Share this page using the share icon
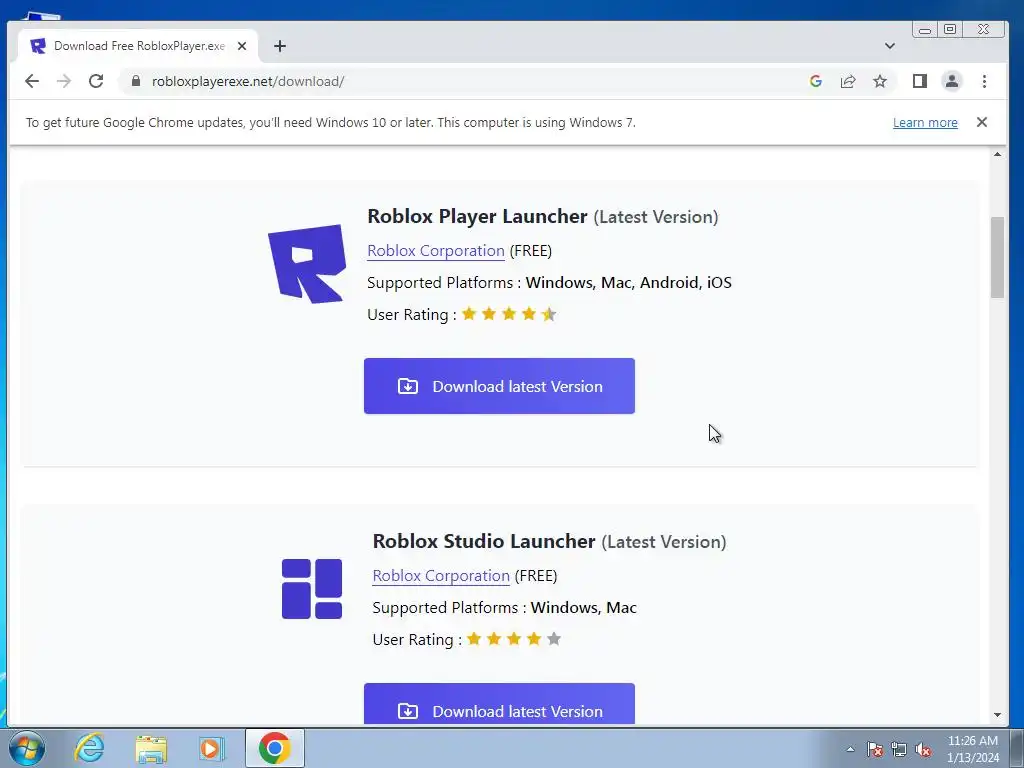Screen dimensions: 1024x768 848,81
